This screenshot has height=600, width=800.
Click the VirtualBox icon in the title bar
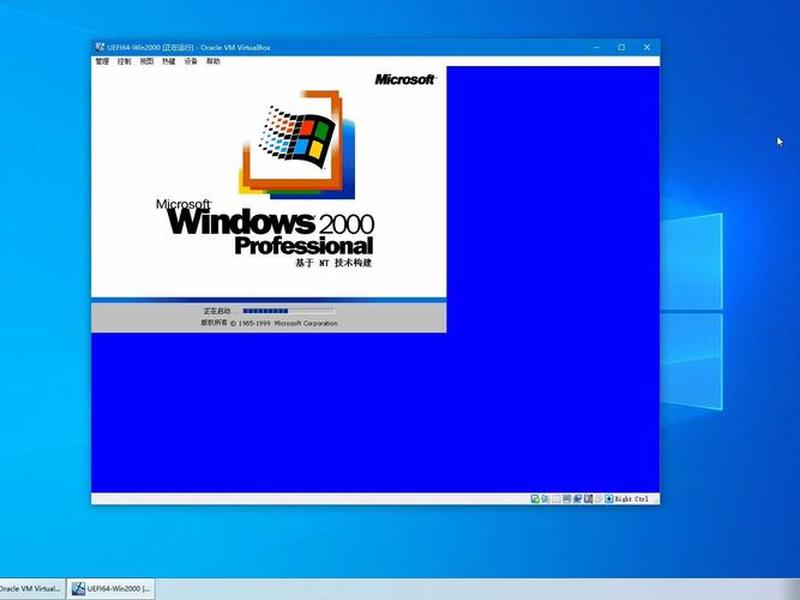click(100, 47)
